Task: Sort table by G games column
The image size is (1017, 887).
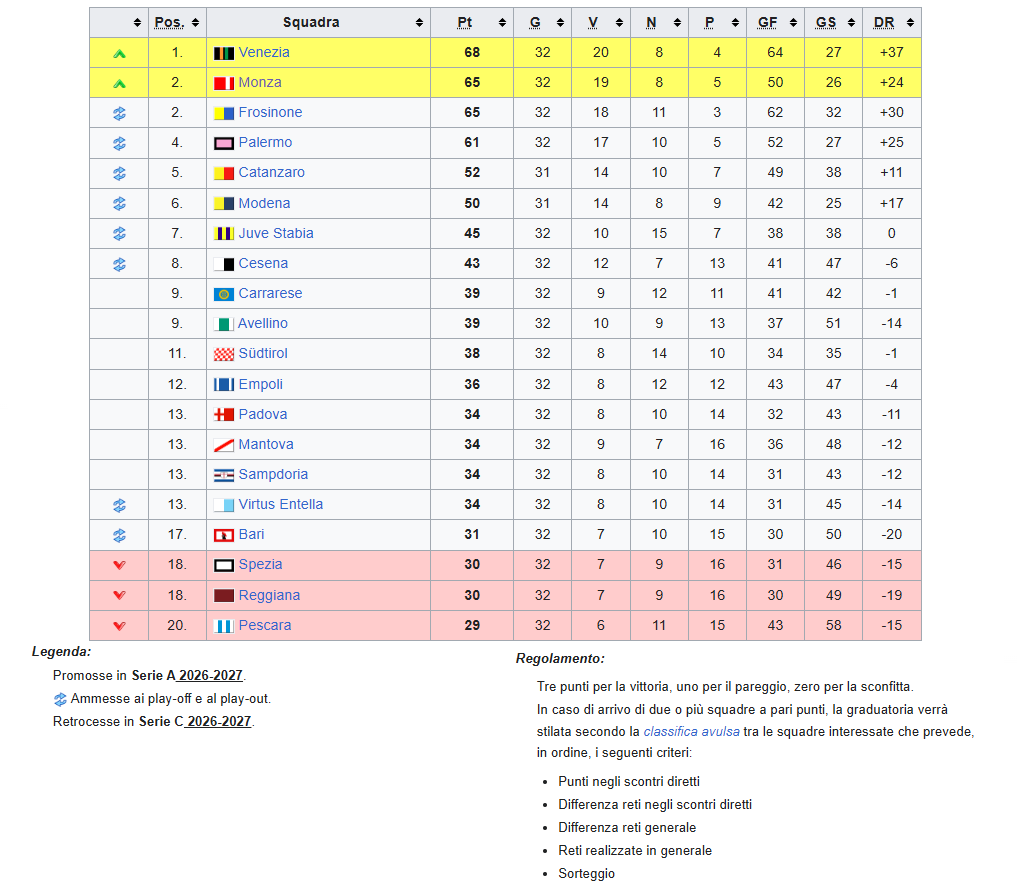Action: point(560,23)
